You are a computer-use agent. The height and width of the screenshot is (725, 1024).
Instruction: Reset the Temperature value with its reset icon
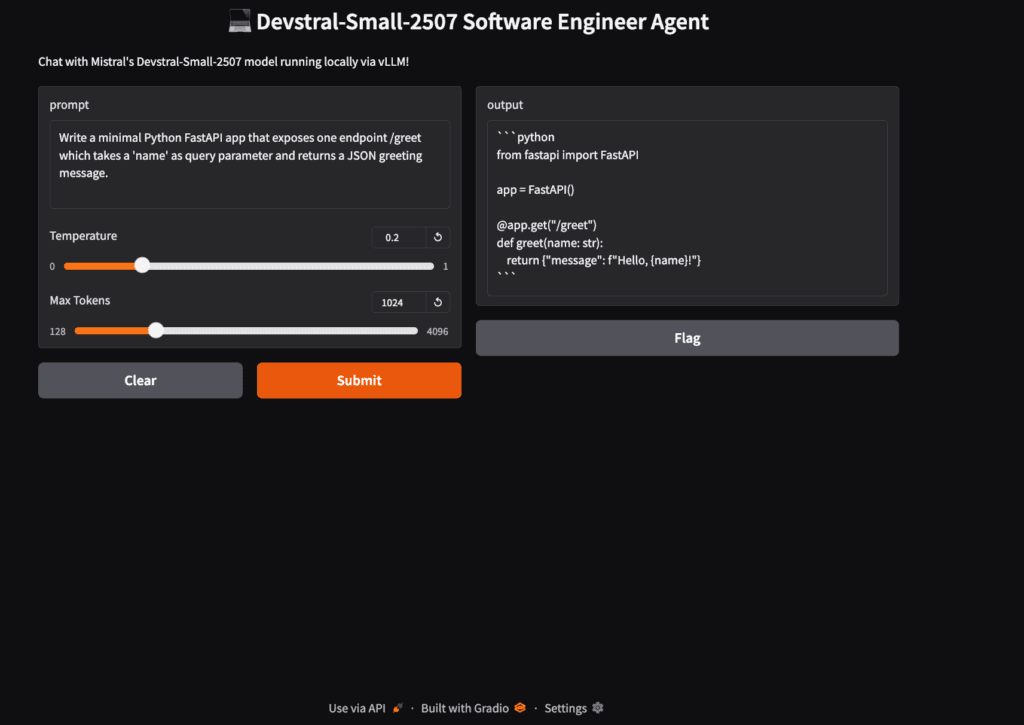click(x=438, y=237)
